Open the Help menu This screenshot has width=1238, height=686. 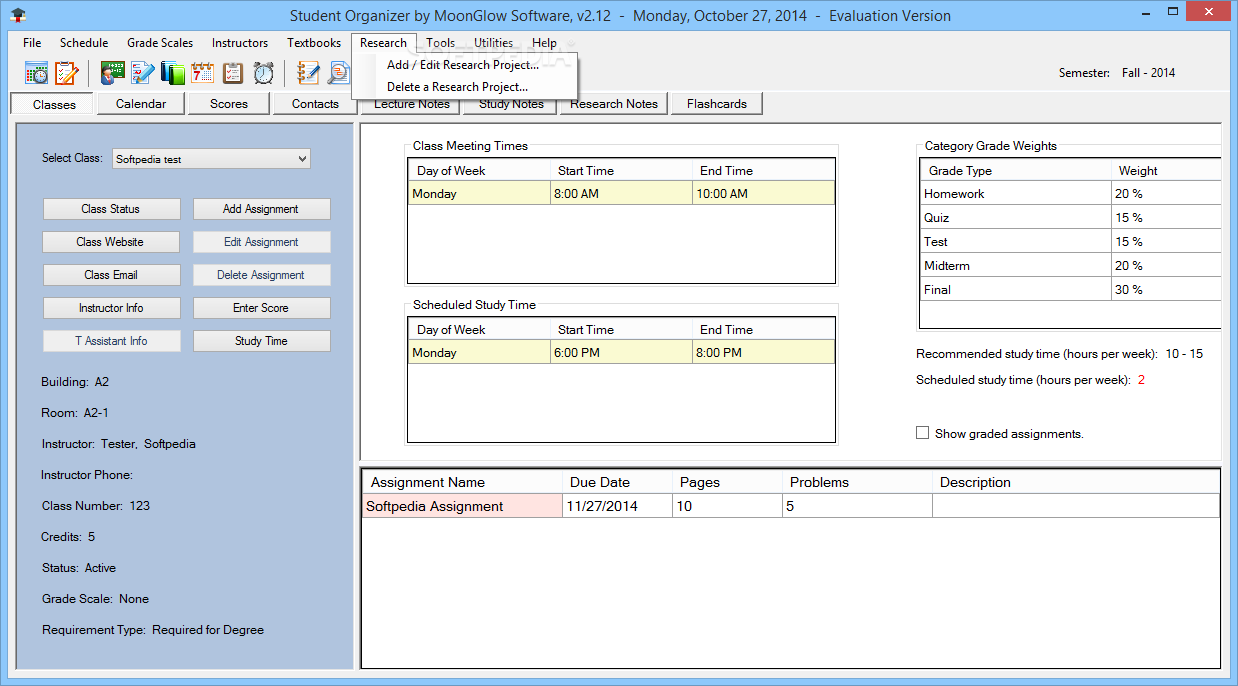point(545,43)
